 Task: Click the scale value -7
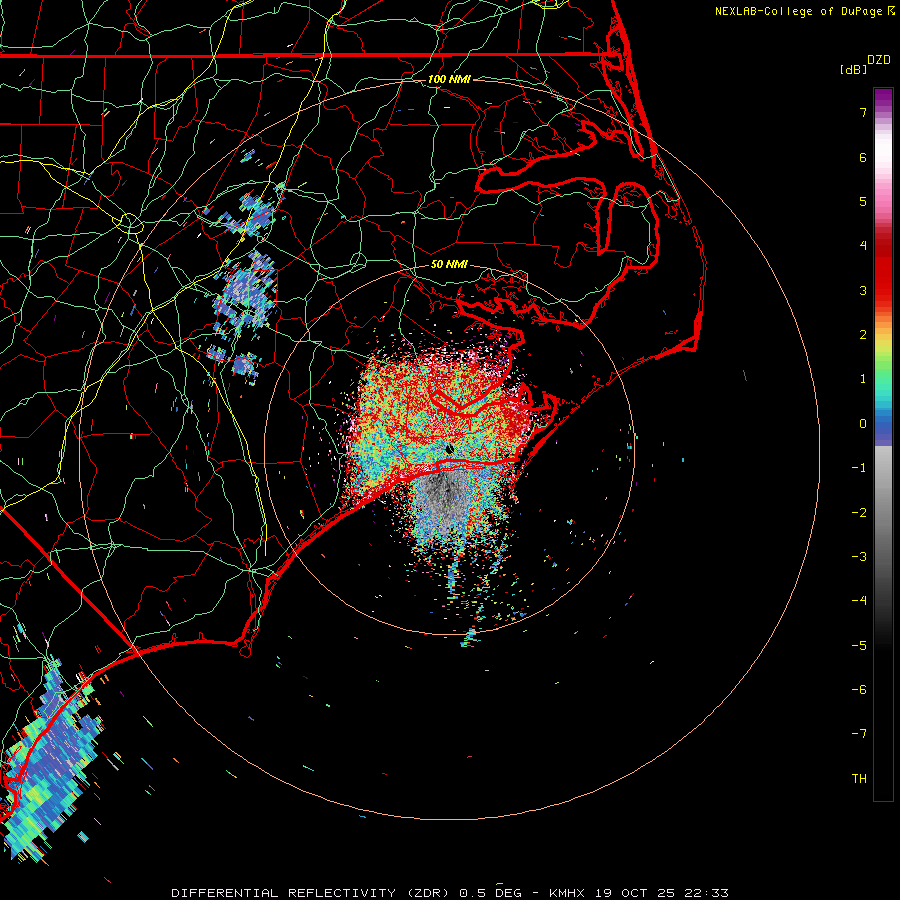tap(859, 734)
